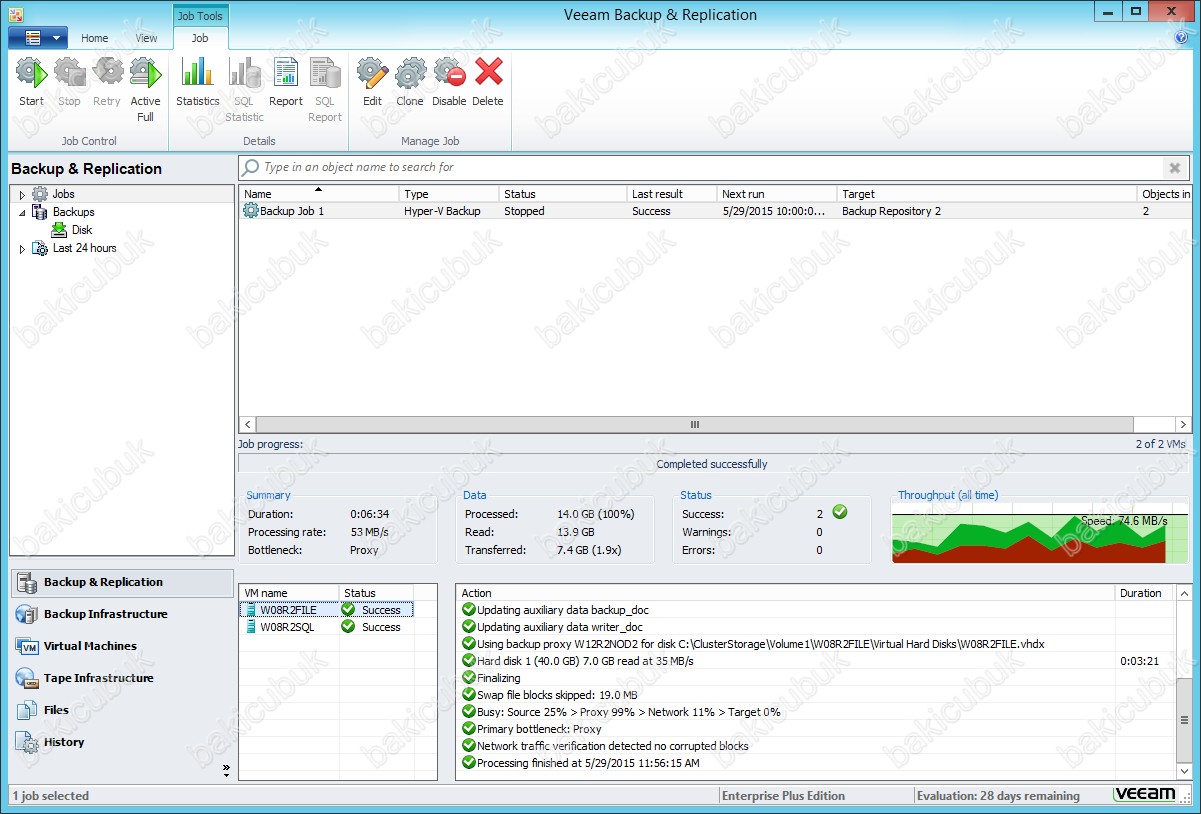Open the History view

click(x=122, y=742)
